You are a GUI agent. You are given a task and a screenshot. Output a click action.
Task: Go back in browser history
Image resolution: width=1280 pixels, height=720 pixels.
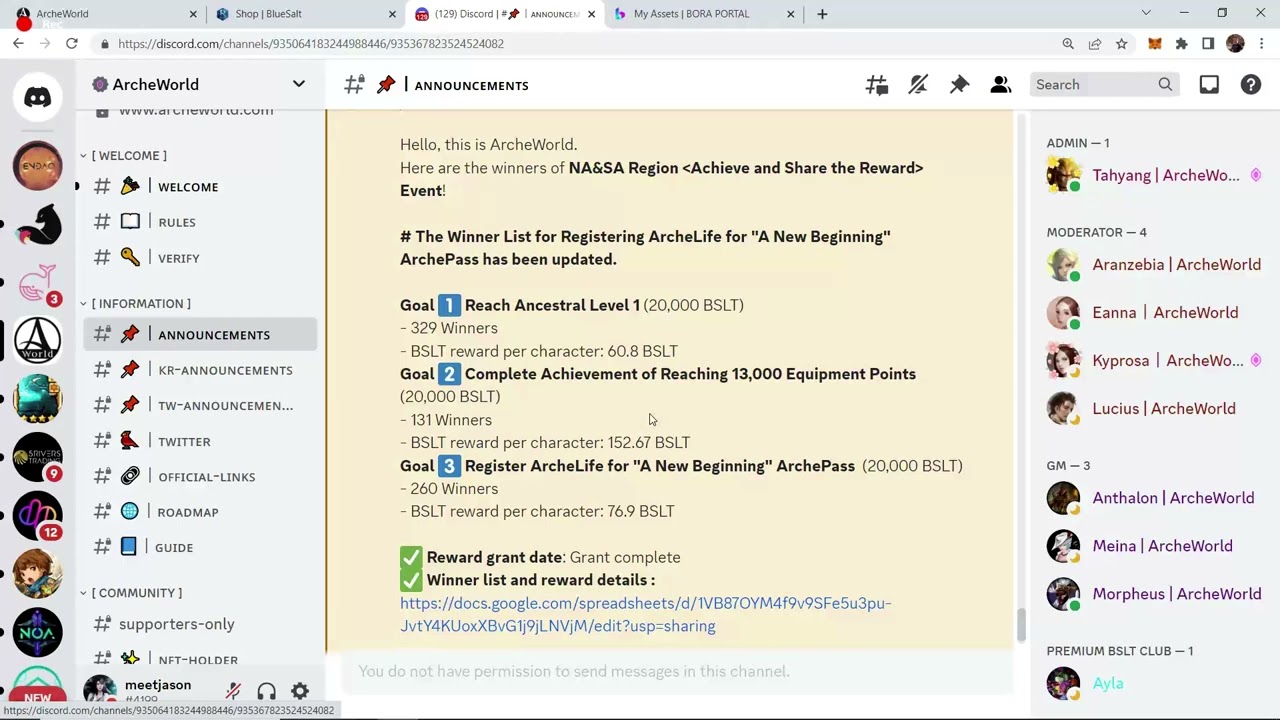click(18, 44)
